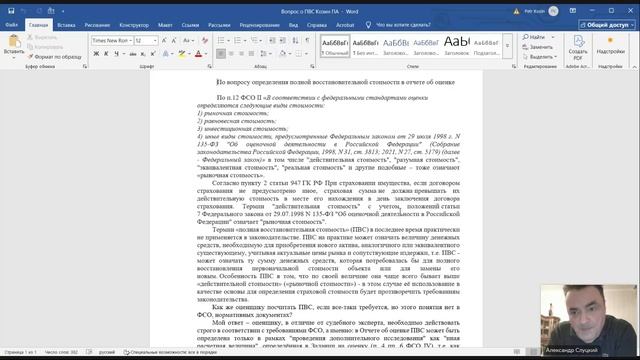Clear all formatting icon
This screenshot has width=640, height=360.
point(204,40)
